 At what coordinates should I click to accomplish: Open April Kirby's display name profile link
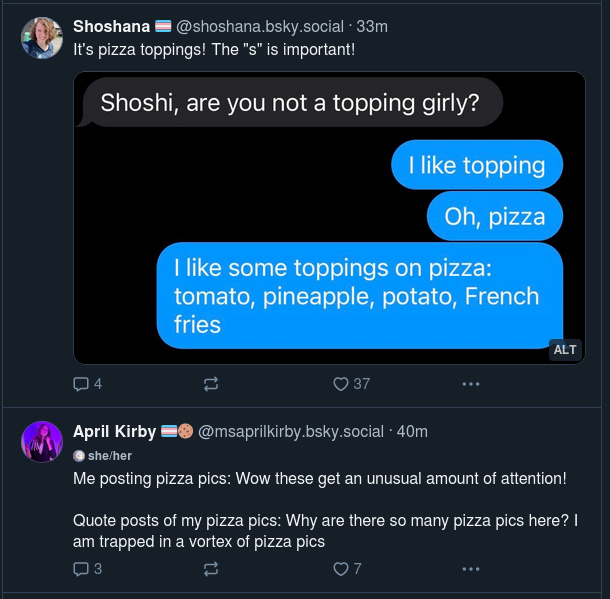pos(114,431)
